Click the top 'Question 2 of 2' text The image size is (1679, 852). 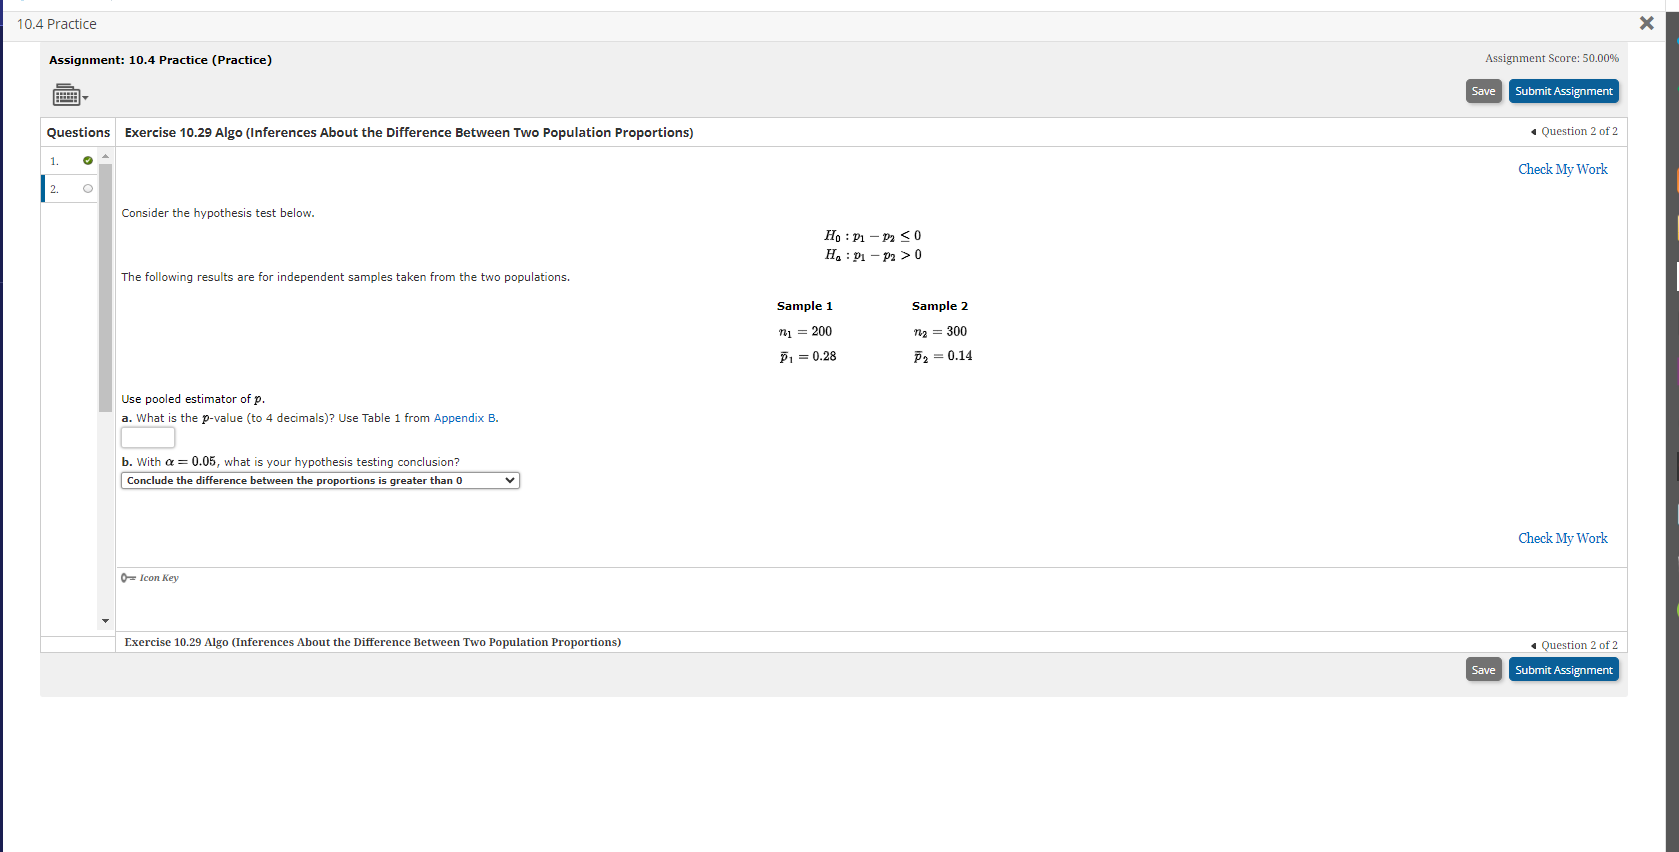(x=1579, y=131)
